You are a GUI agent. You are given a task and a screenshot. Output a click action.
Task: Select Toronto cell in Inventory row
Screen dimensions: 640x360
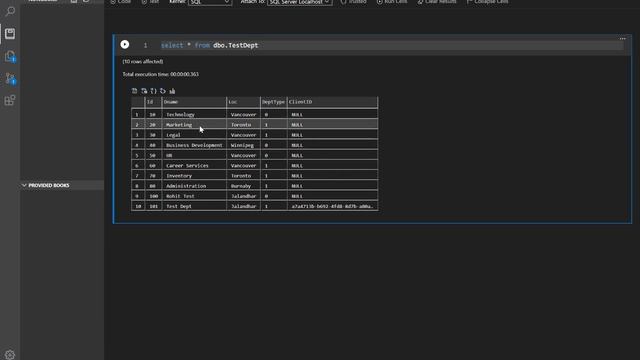[243, 176]
